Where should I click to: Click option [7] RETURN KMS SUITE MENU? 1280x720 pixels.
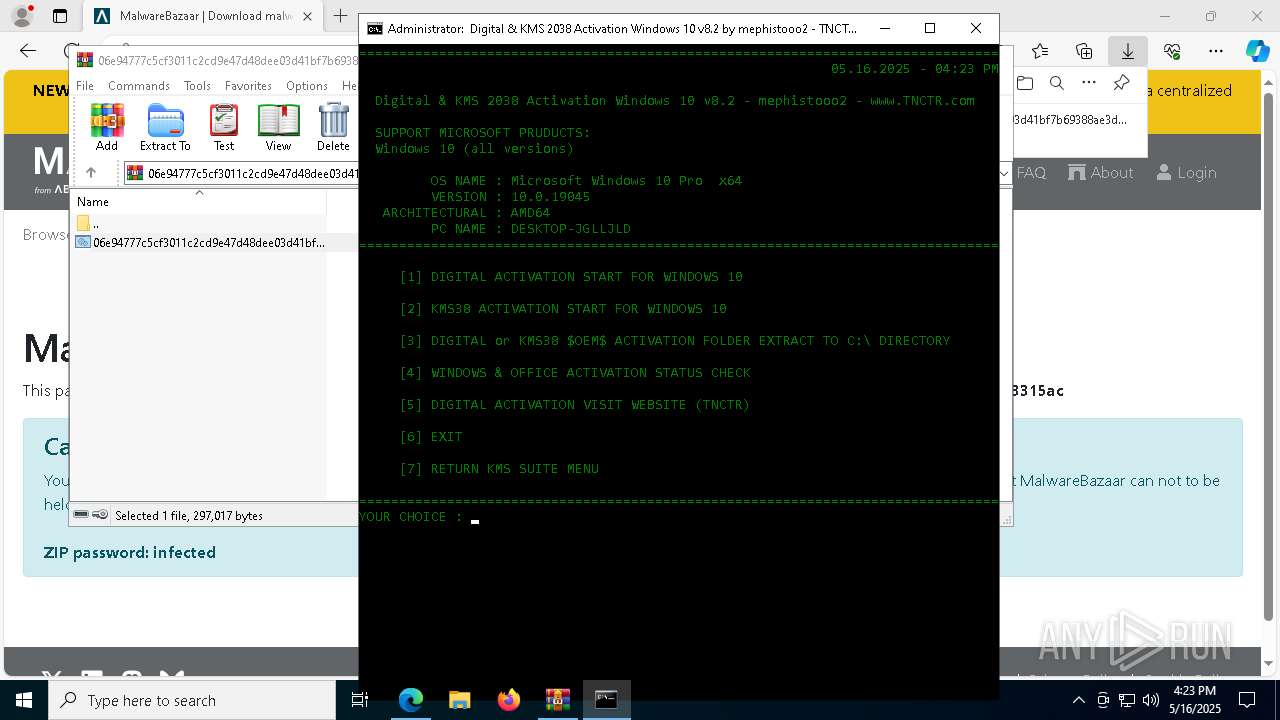pyautogui.click(x=499, y=469)
